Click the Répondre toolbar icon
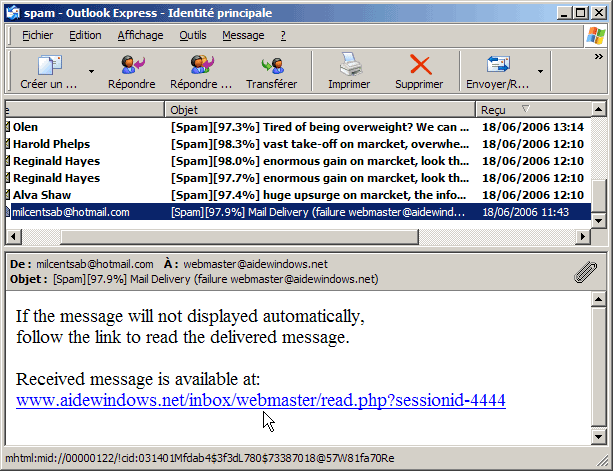This screenshot has height=471, width=613. pos(131,66)
